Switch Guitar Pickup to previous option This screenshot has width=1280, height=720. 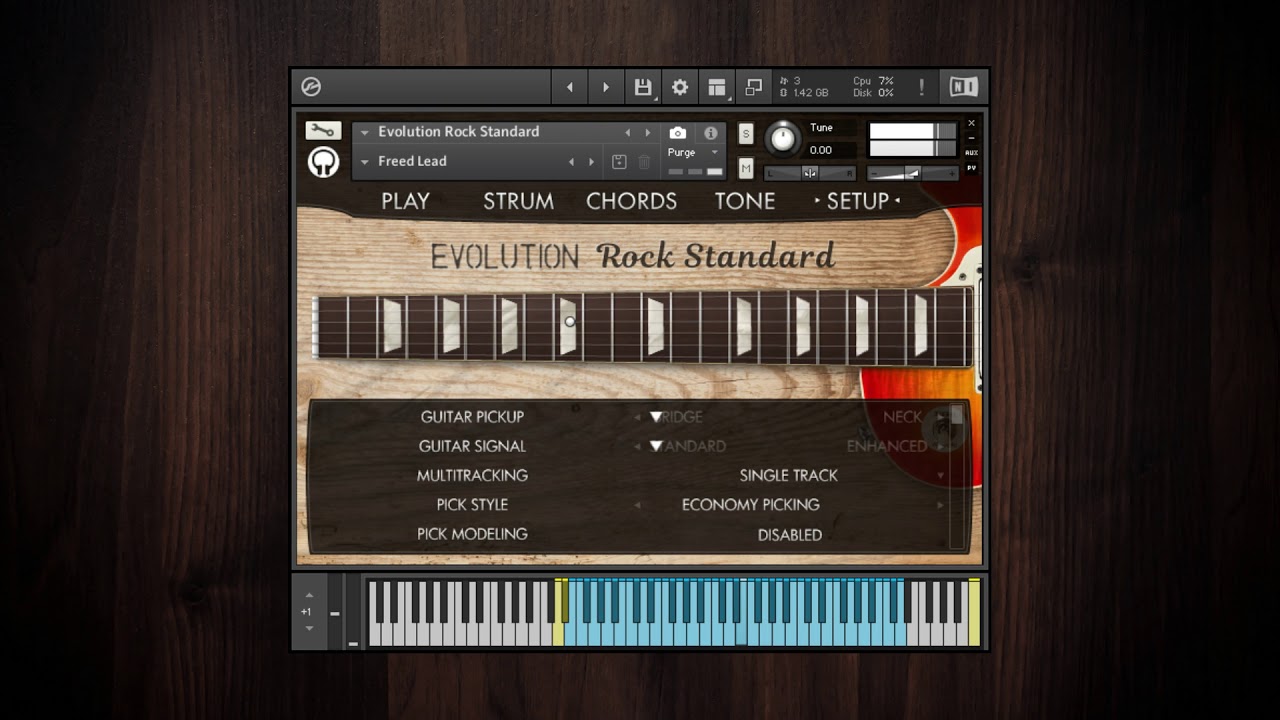pyautogui.click(x=638, y=417)
